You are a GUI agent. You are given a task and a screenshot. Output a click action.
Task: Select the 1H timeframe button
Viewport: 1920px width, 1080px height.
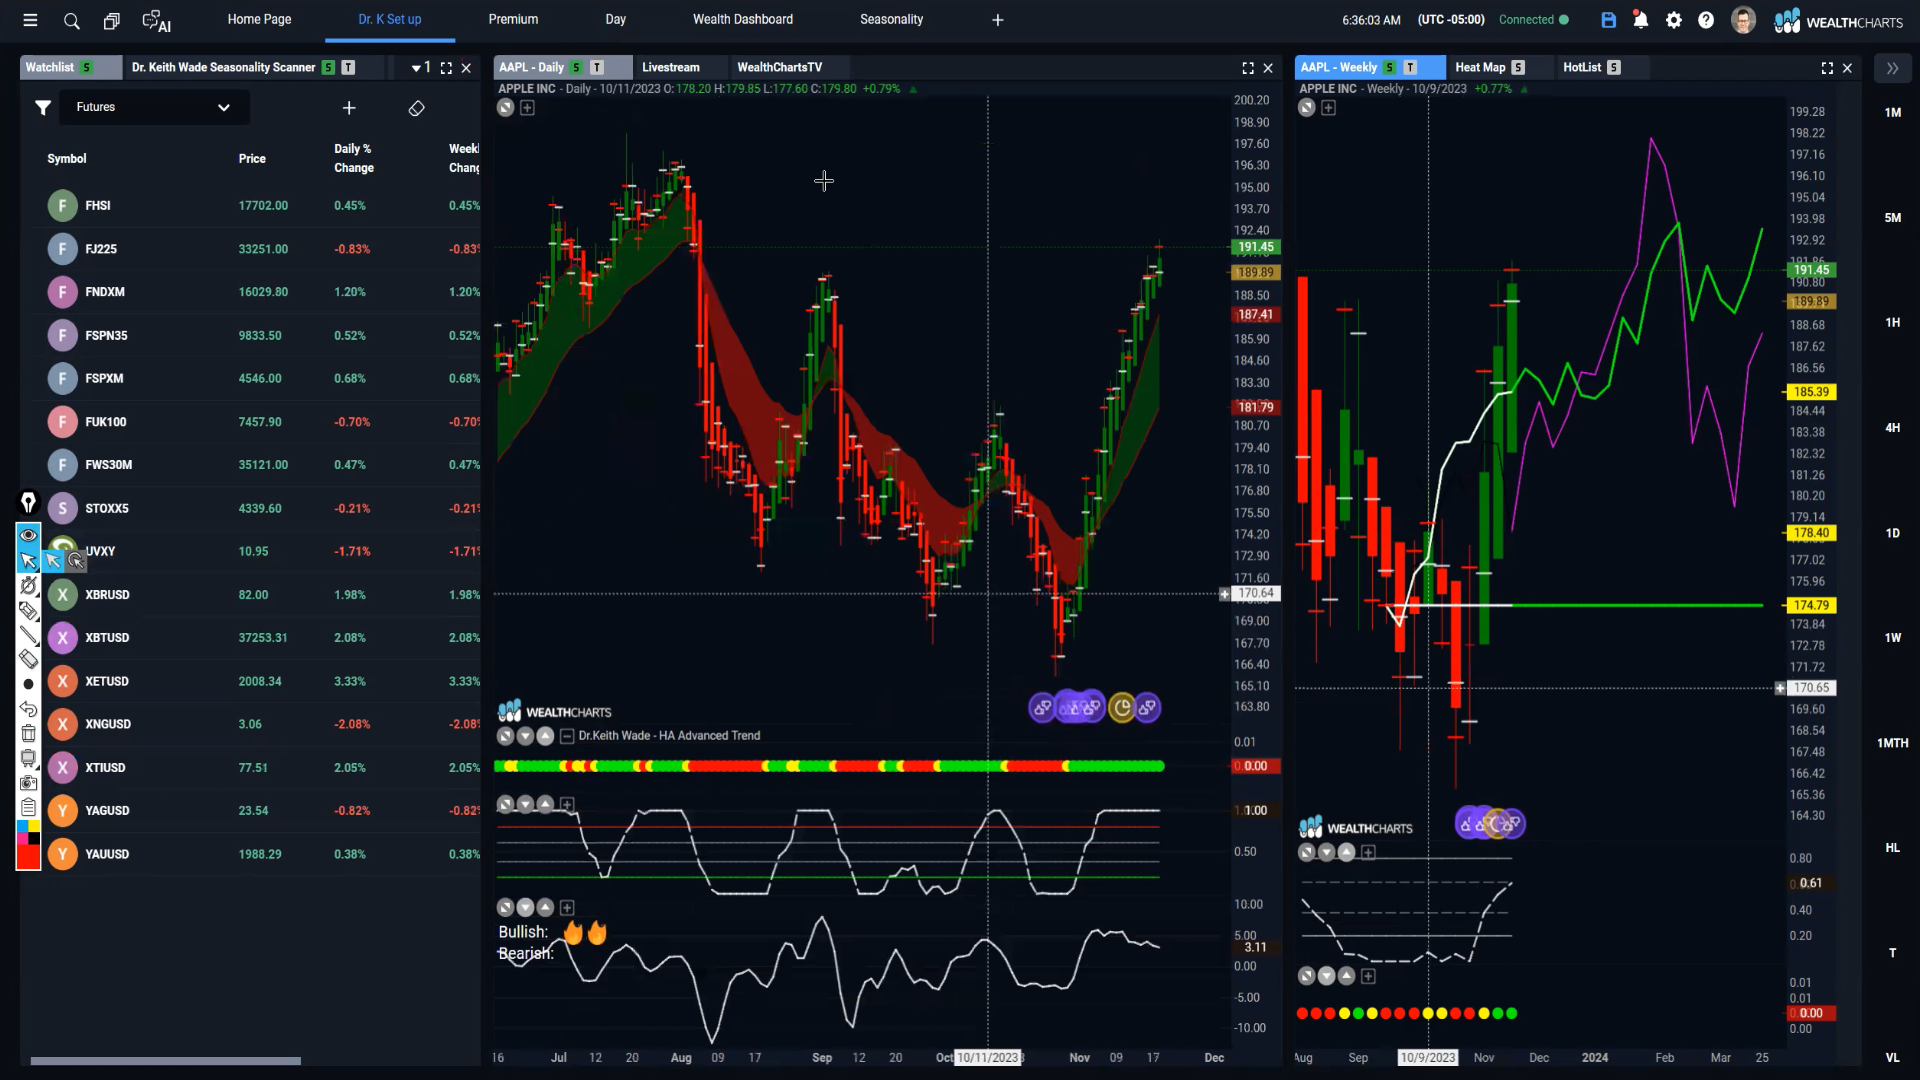click(x=1893, y=323)
